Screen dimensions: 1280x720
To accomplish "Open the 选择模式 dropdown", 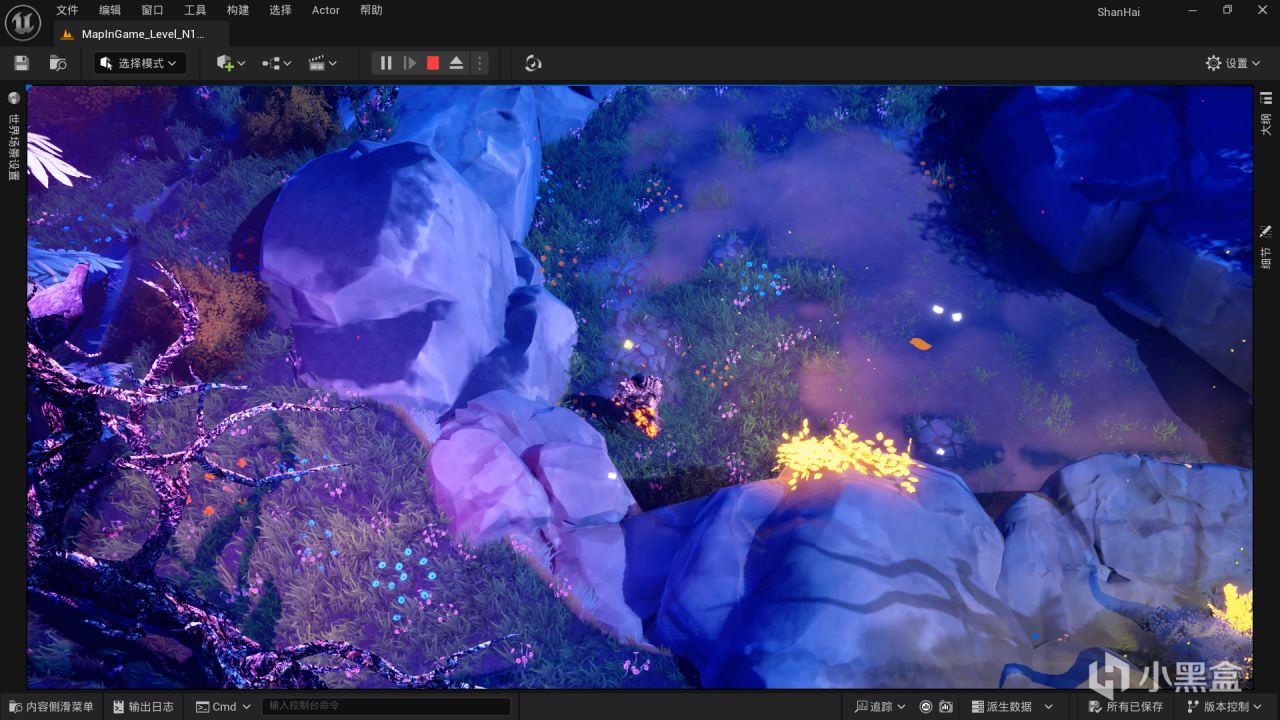I will (x=140, y=63).
